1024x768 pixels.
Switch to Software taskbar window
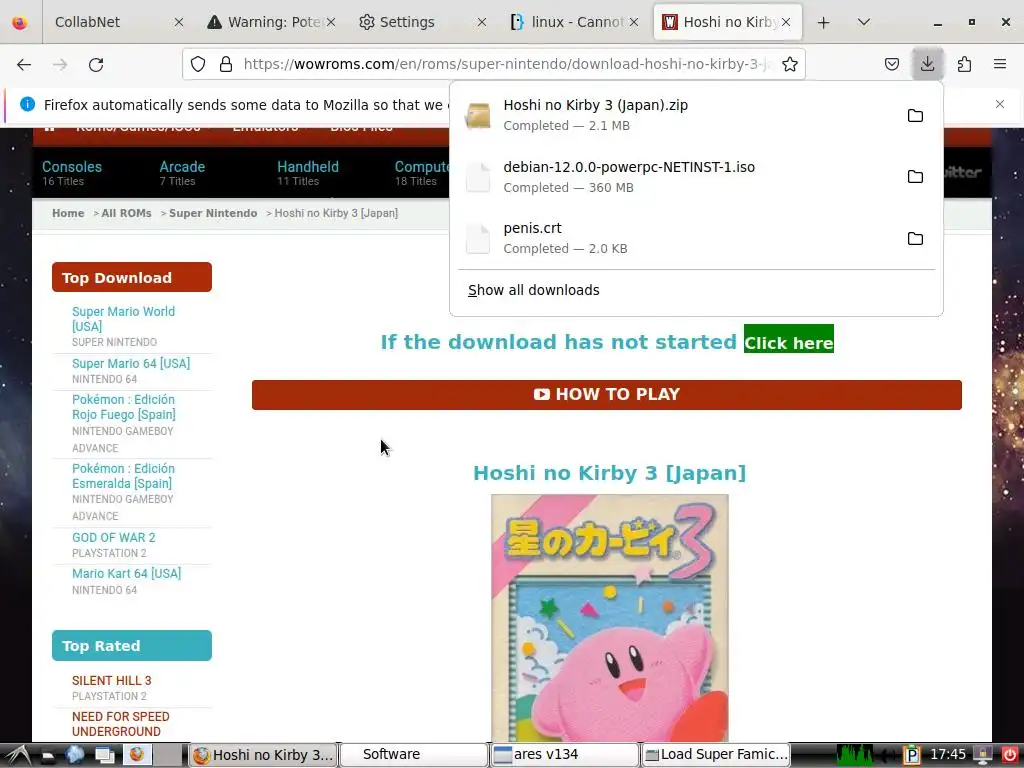tap(414, 755)
